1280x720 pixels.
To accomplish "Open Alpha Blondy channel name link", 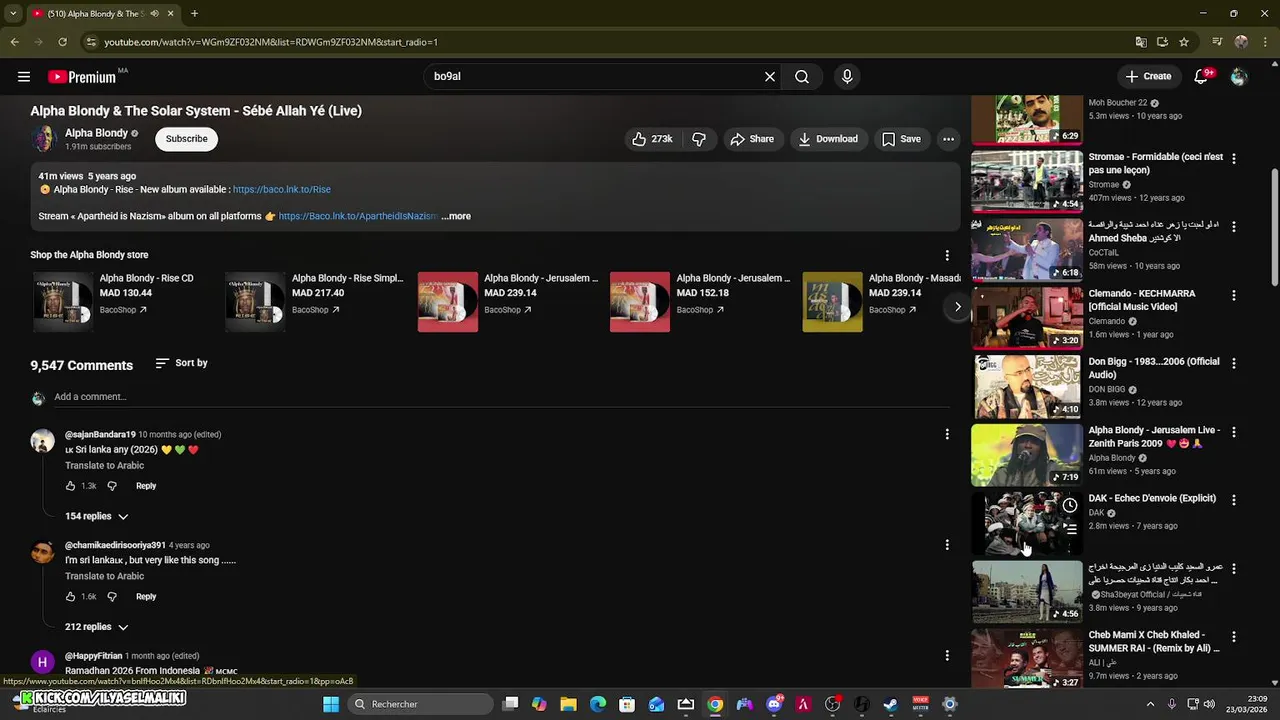I will pos(96,133).
